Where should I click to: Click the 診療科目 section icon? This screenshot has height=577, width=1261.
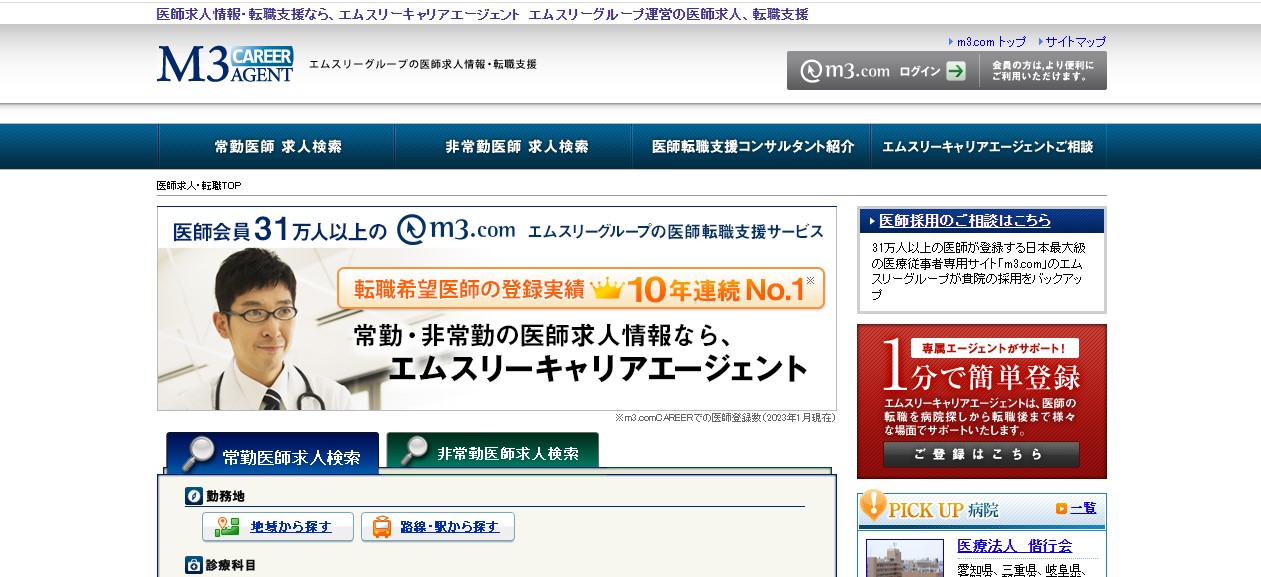[x=194, y=565]
